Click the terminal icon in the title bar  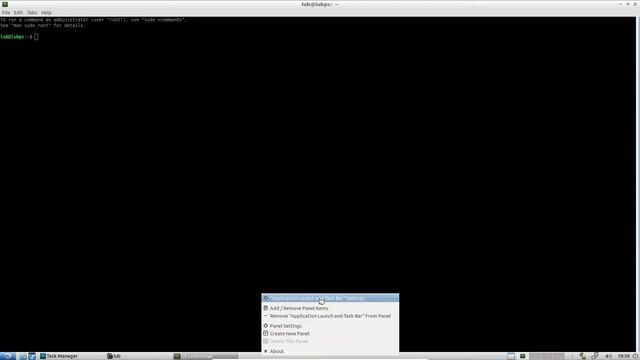pyautogui.click(x=4, y=4)
